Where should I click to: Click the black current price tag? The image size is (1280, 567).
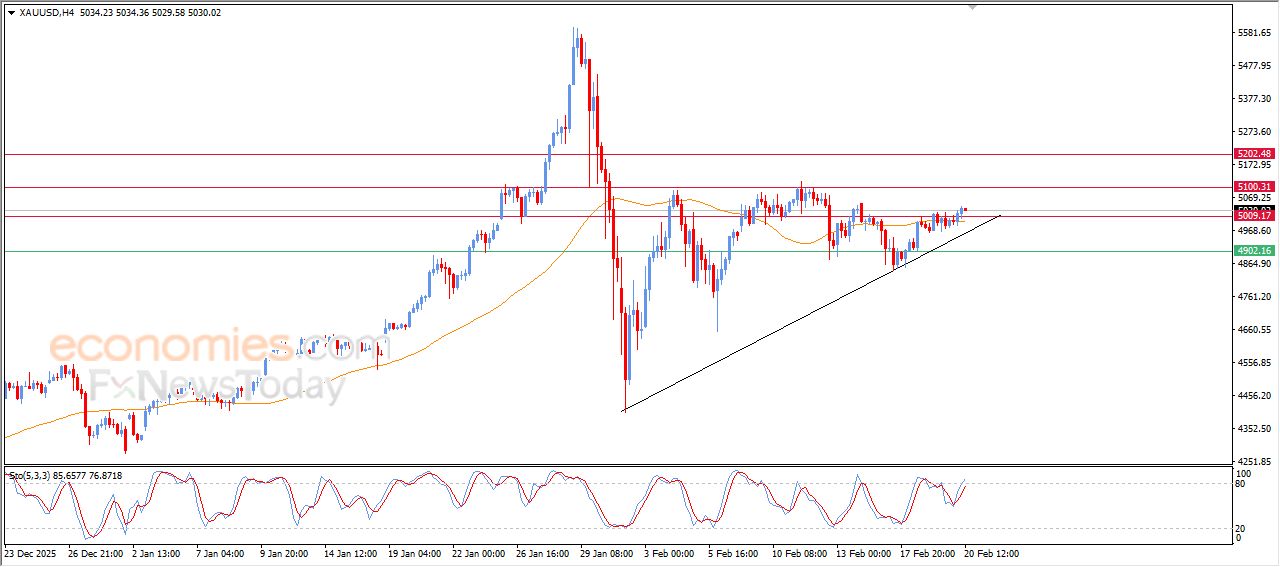pos(1253,209)
